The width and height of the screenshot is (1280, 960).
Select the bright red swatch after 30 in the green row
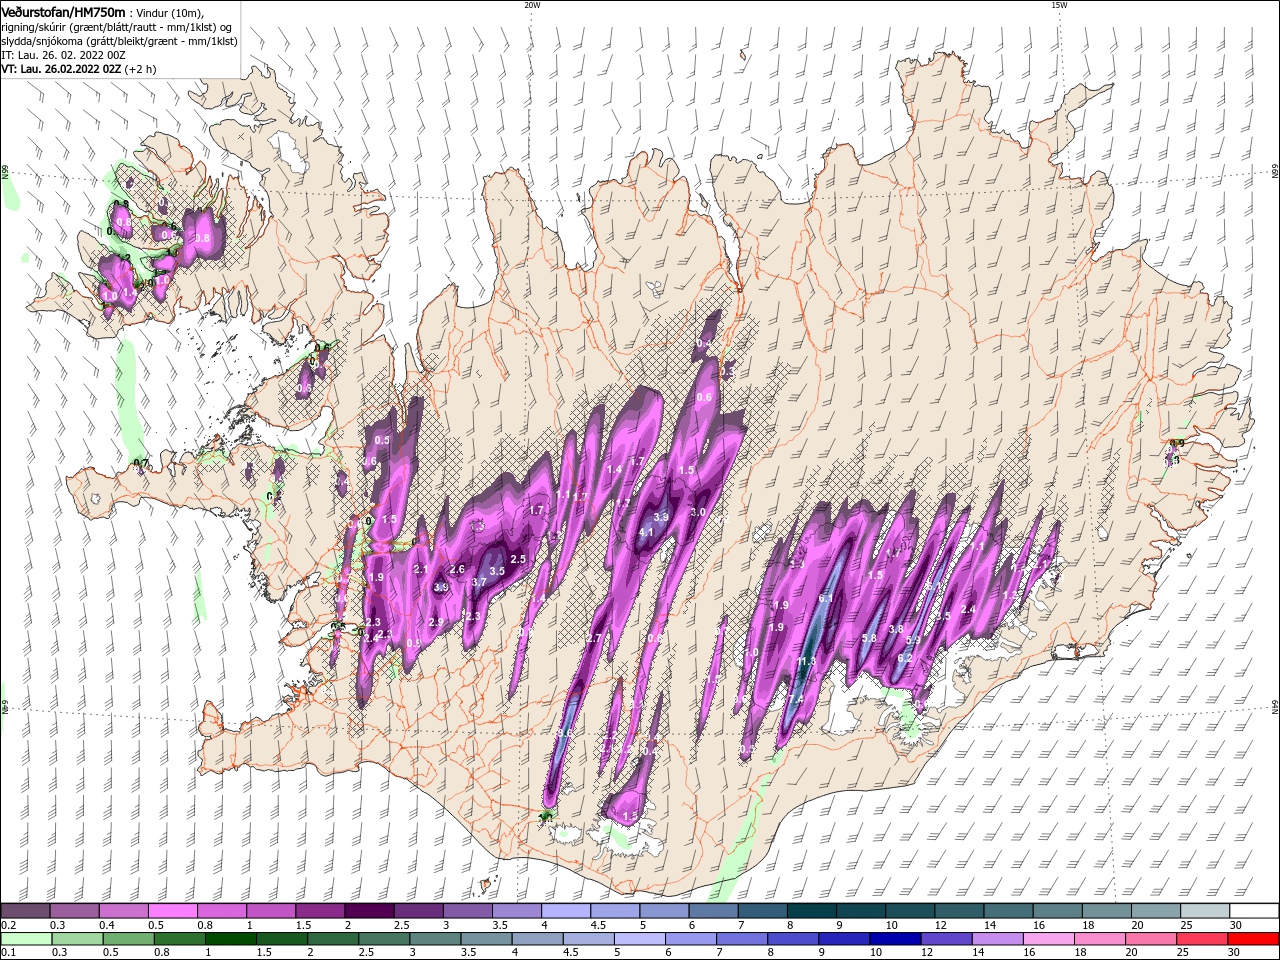point(1254,939)
